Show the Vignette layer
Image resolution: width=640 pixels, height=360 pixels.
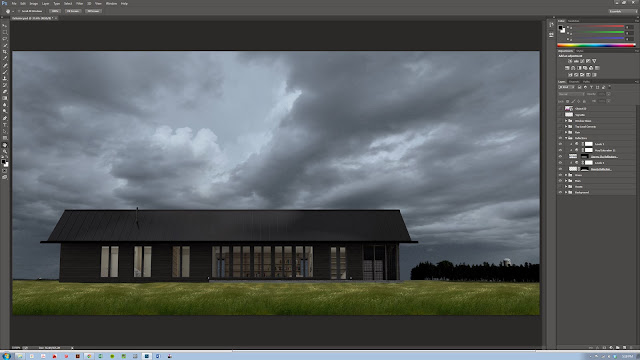point(560,115)
